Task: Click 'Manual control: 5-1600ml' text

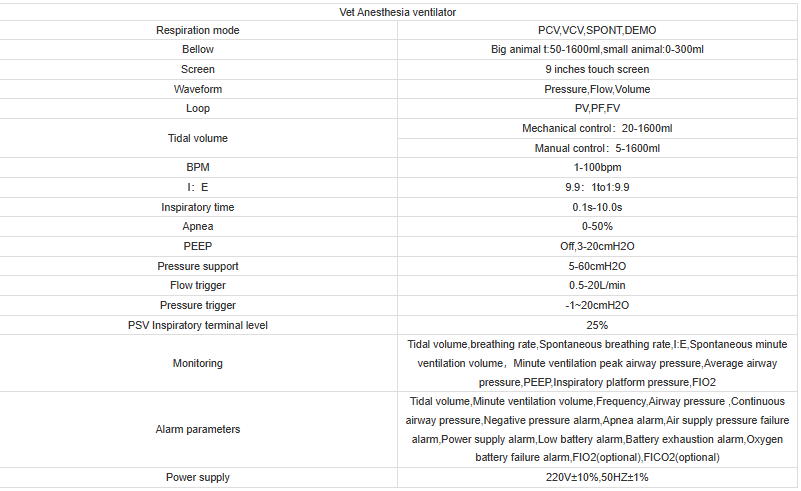Action: click(597, 148)
